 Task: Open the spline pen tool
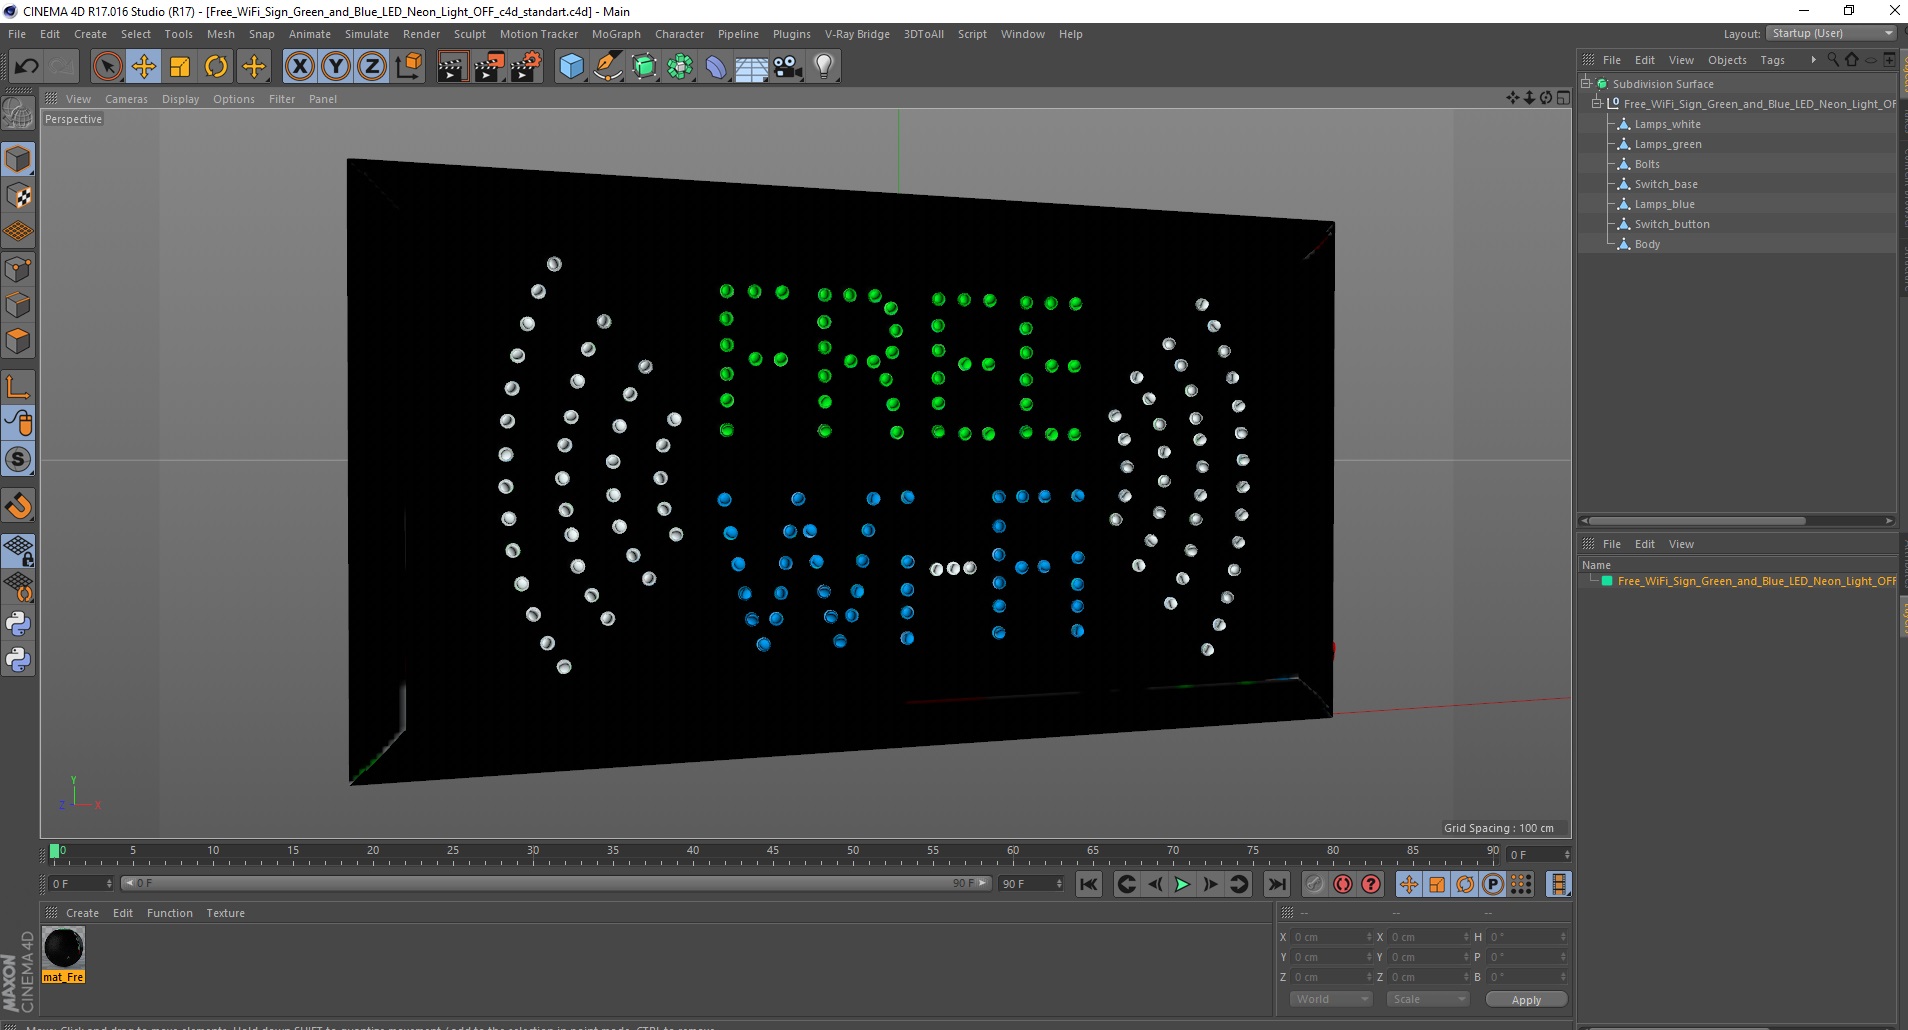[608, 67]
